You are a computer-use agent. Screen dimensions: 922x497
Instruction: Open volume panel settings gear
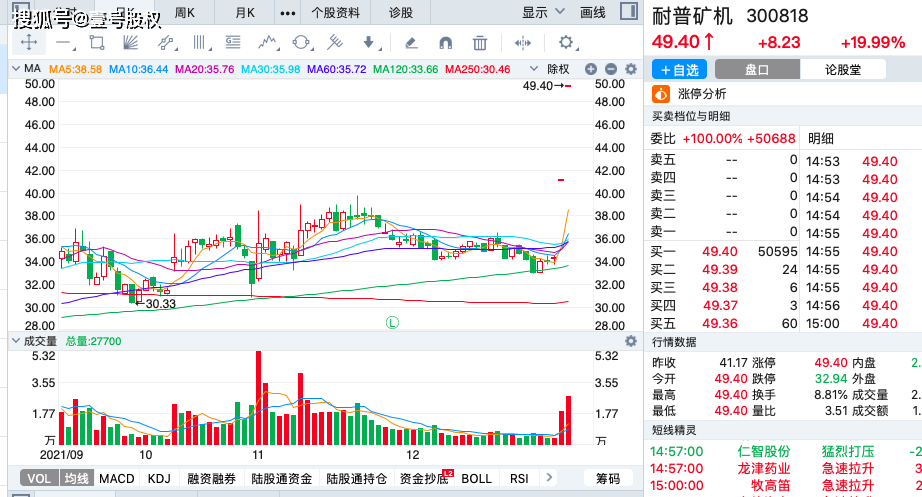tap(631, 341)
